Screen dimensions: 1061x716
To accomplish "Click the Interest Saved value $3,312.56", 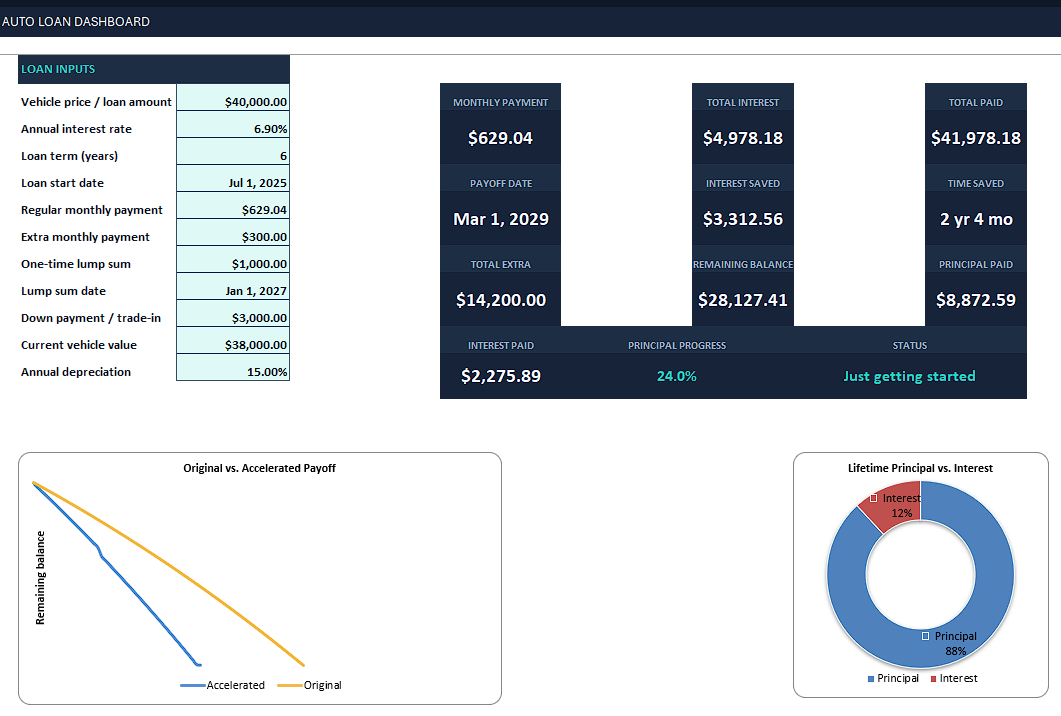I will (x=743, y=219).
